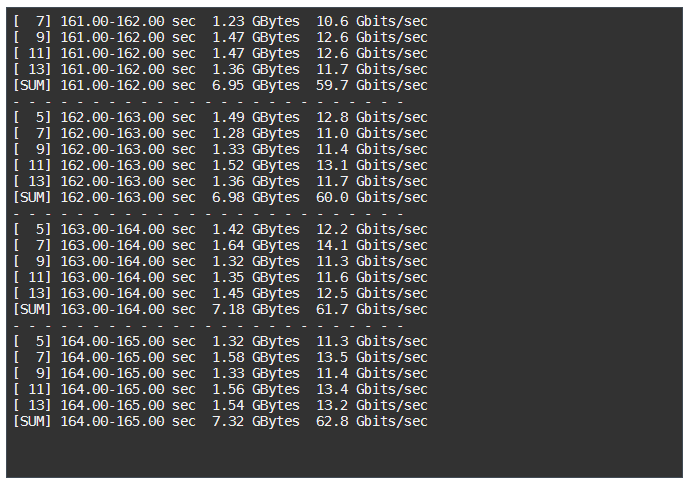Click "1.35 GBytes" for stream 11
The width and height of the screenshot is (691, 485).
click(256, 277)
